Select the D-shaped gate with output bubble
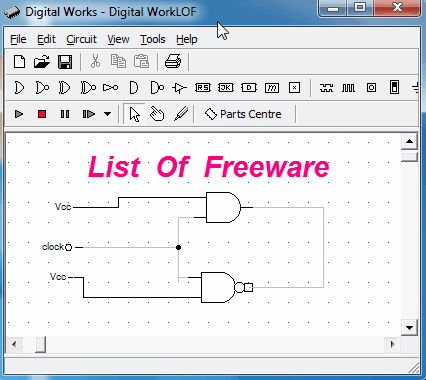Screen dimensions: 426x380 pos(157,88)
